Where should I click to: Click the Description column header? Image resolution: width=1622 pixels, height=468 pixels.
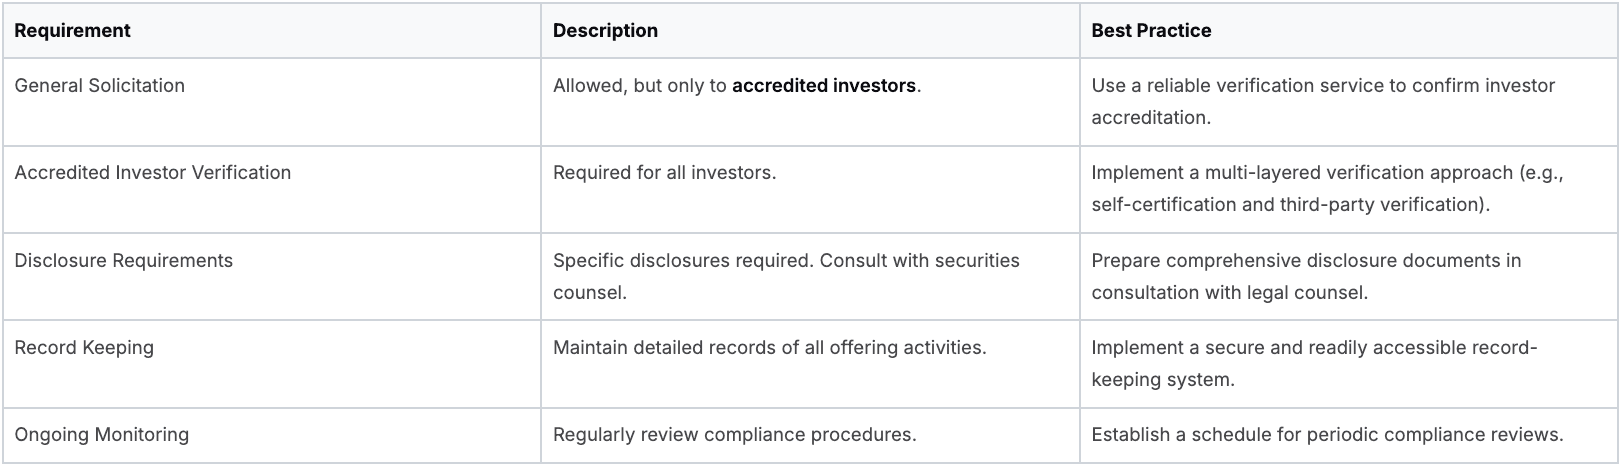605,31
